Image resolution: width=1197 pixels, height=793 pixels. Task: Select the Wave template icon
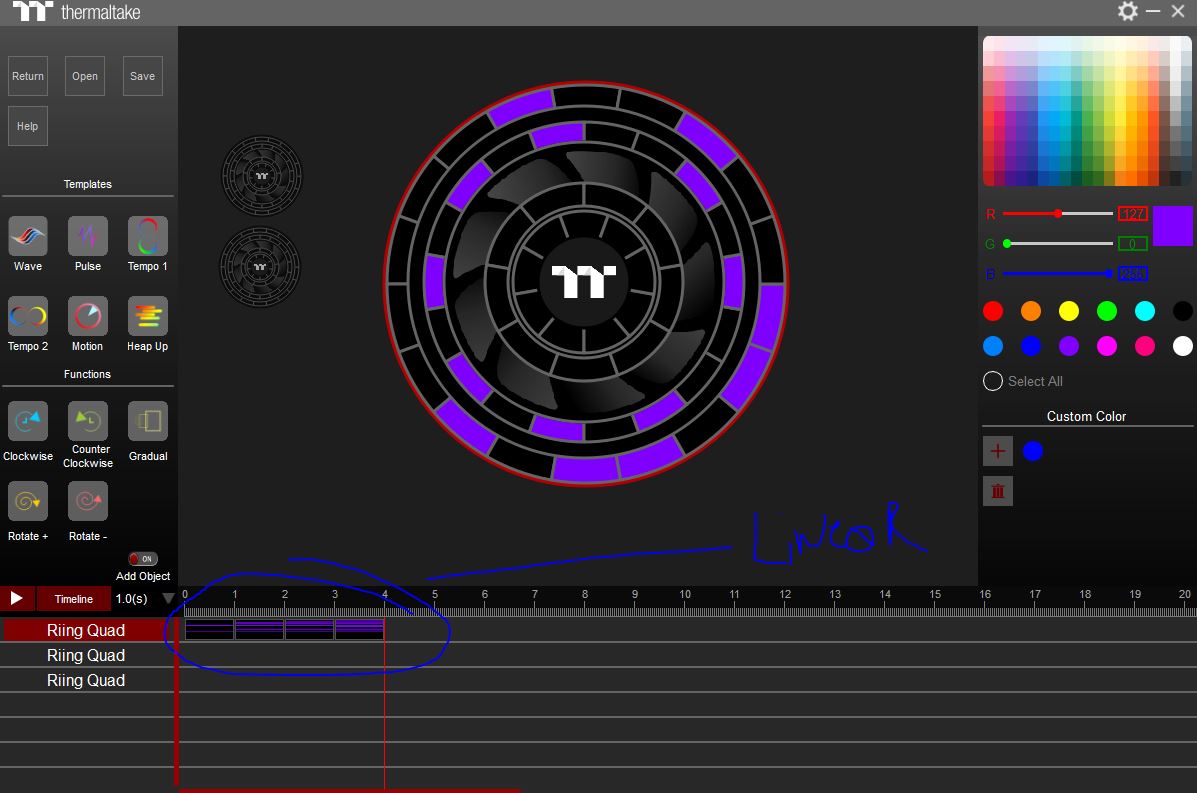pyautogui.click(x=28, y=237)
